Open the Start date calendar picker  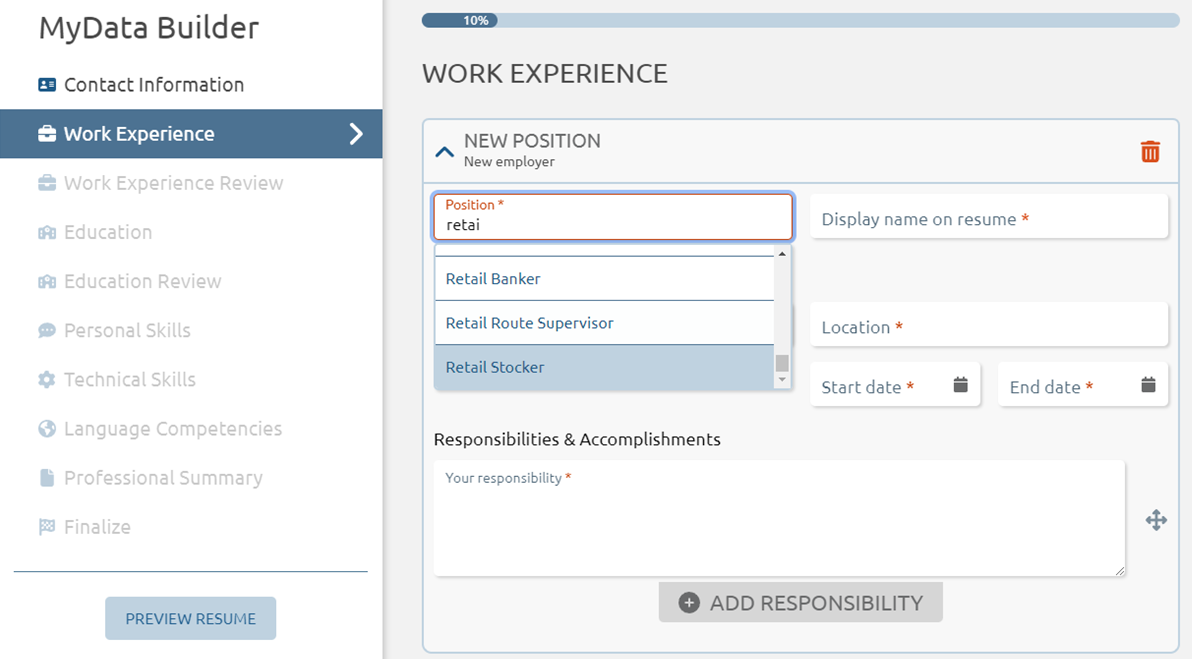click(x=960, y=385)
